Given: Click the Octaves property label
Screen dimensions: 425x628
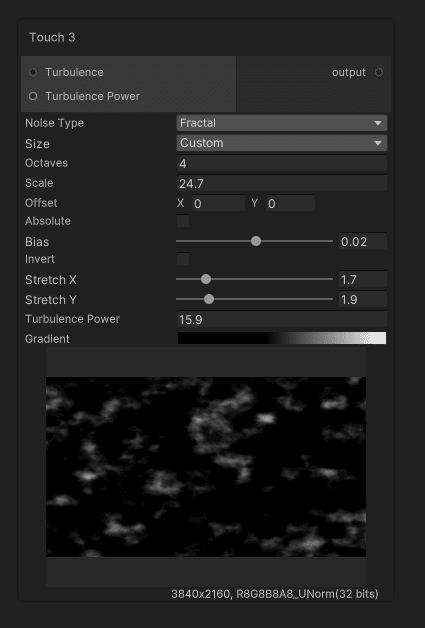Looking at the screenshot, I should click(46, 163).
